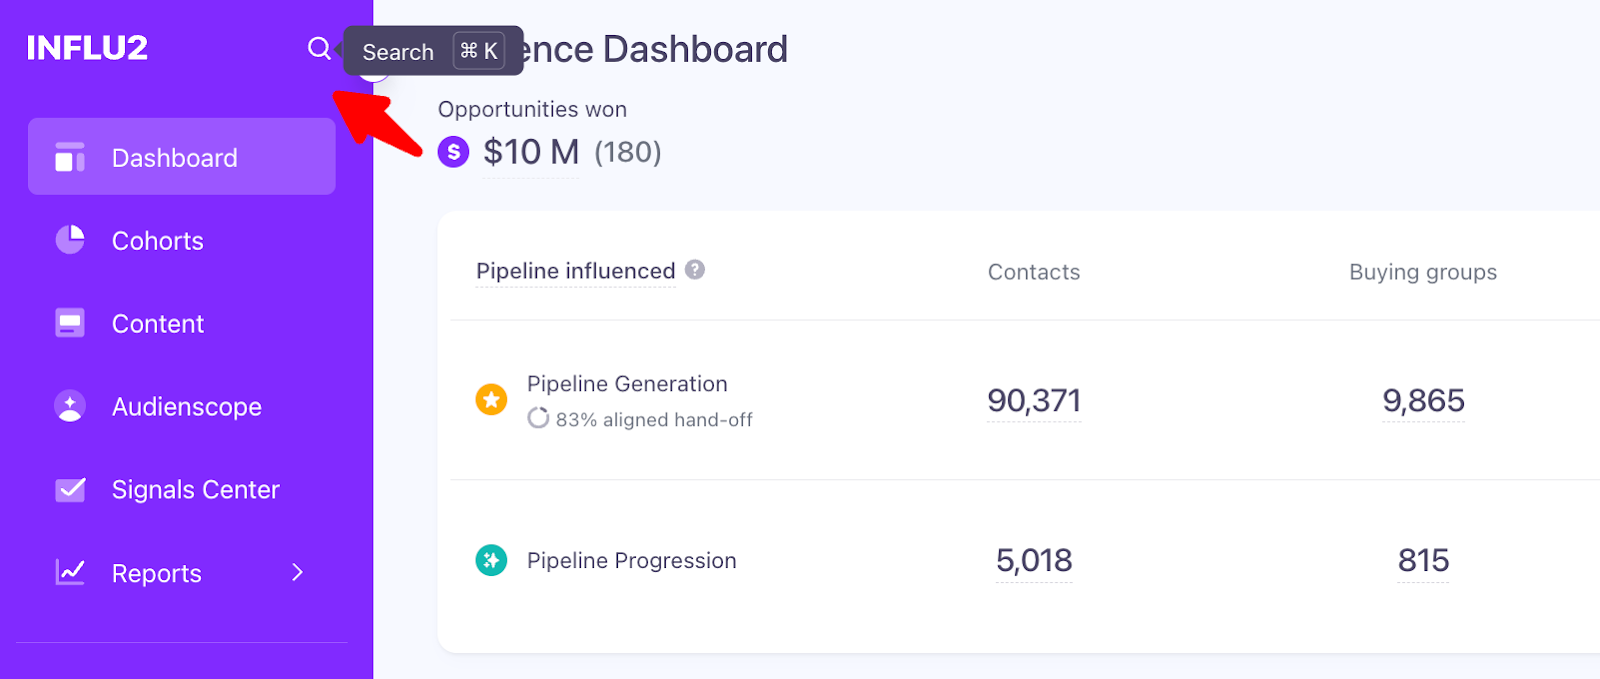Select the Dashboard menu item
The image size is (1600, 679).
pos(174,156)
